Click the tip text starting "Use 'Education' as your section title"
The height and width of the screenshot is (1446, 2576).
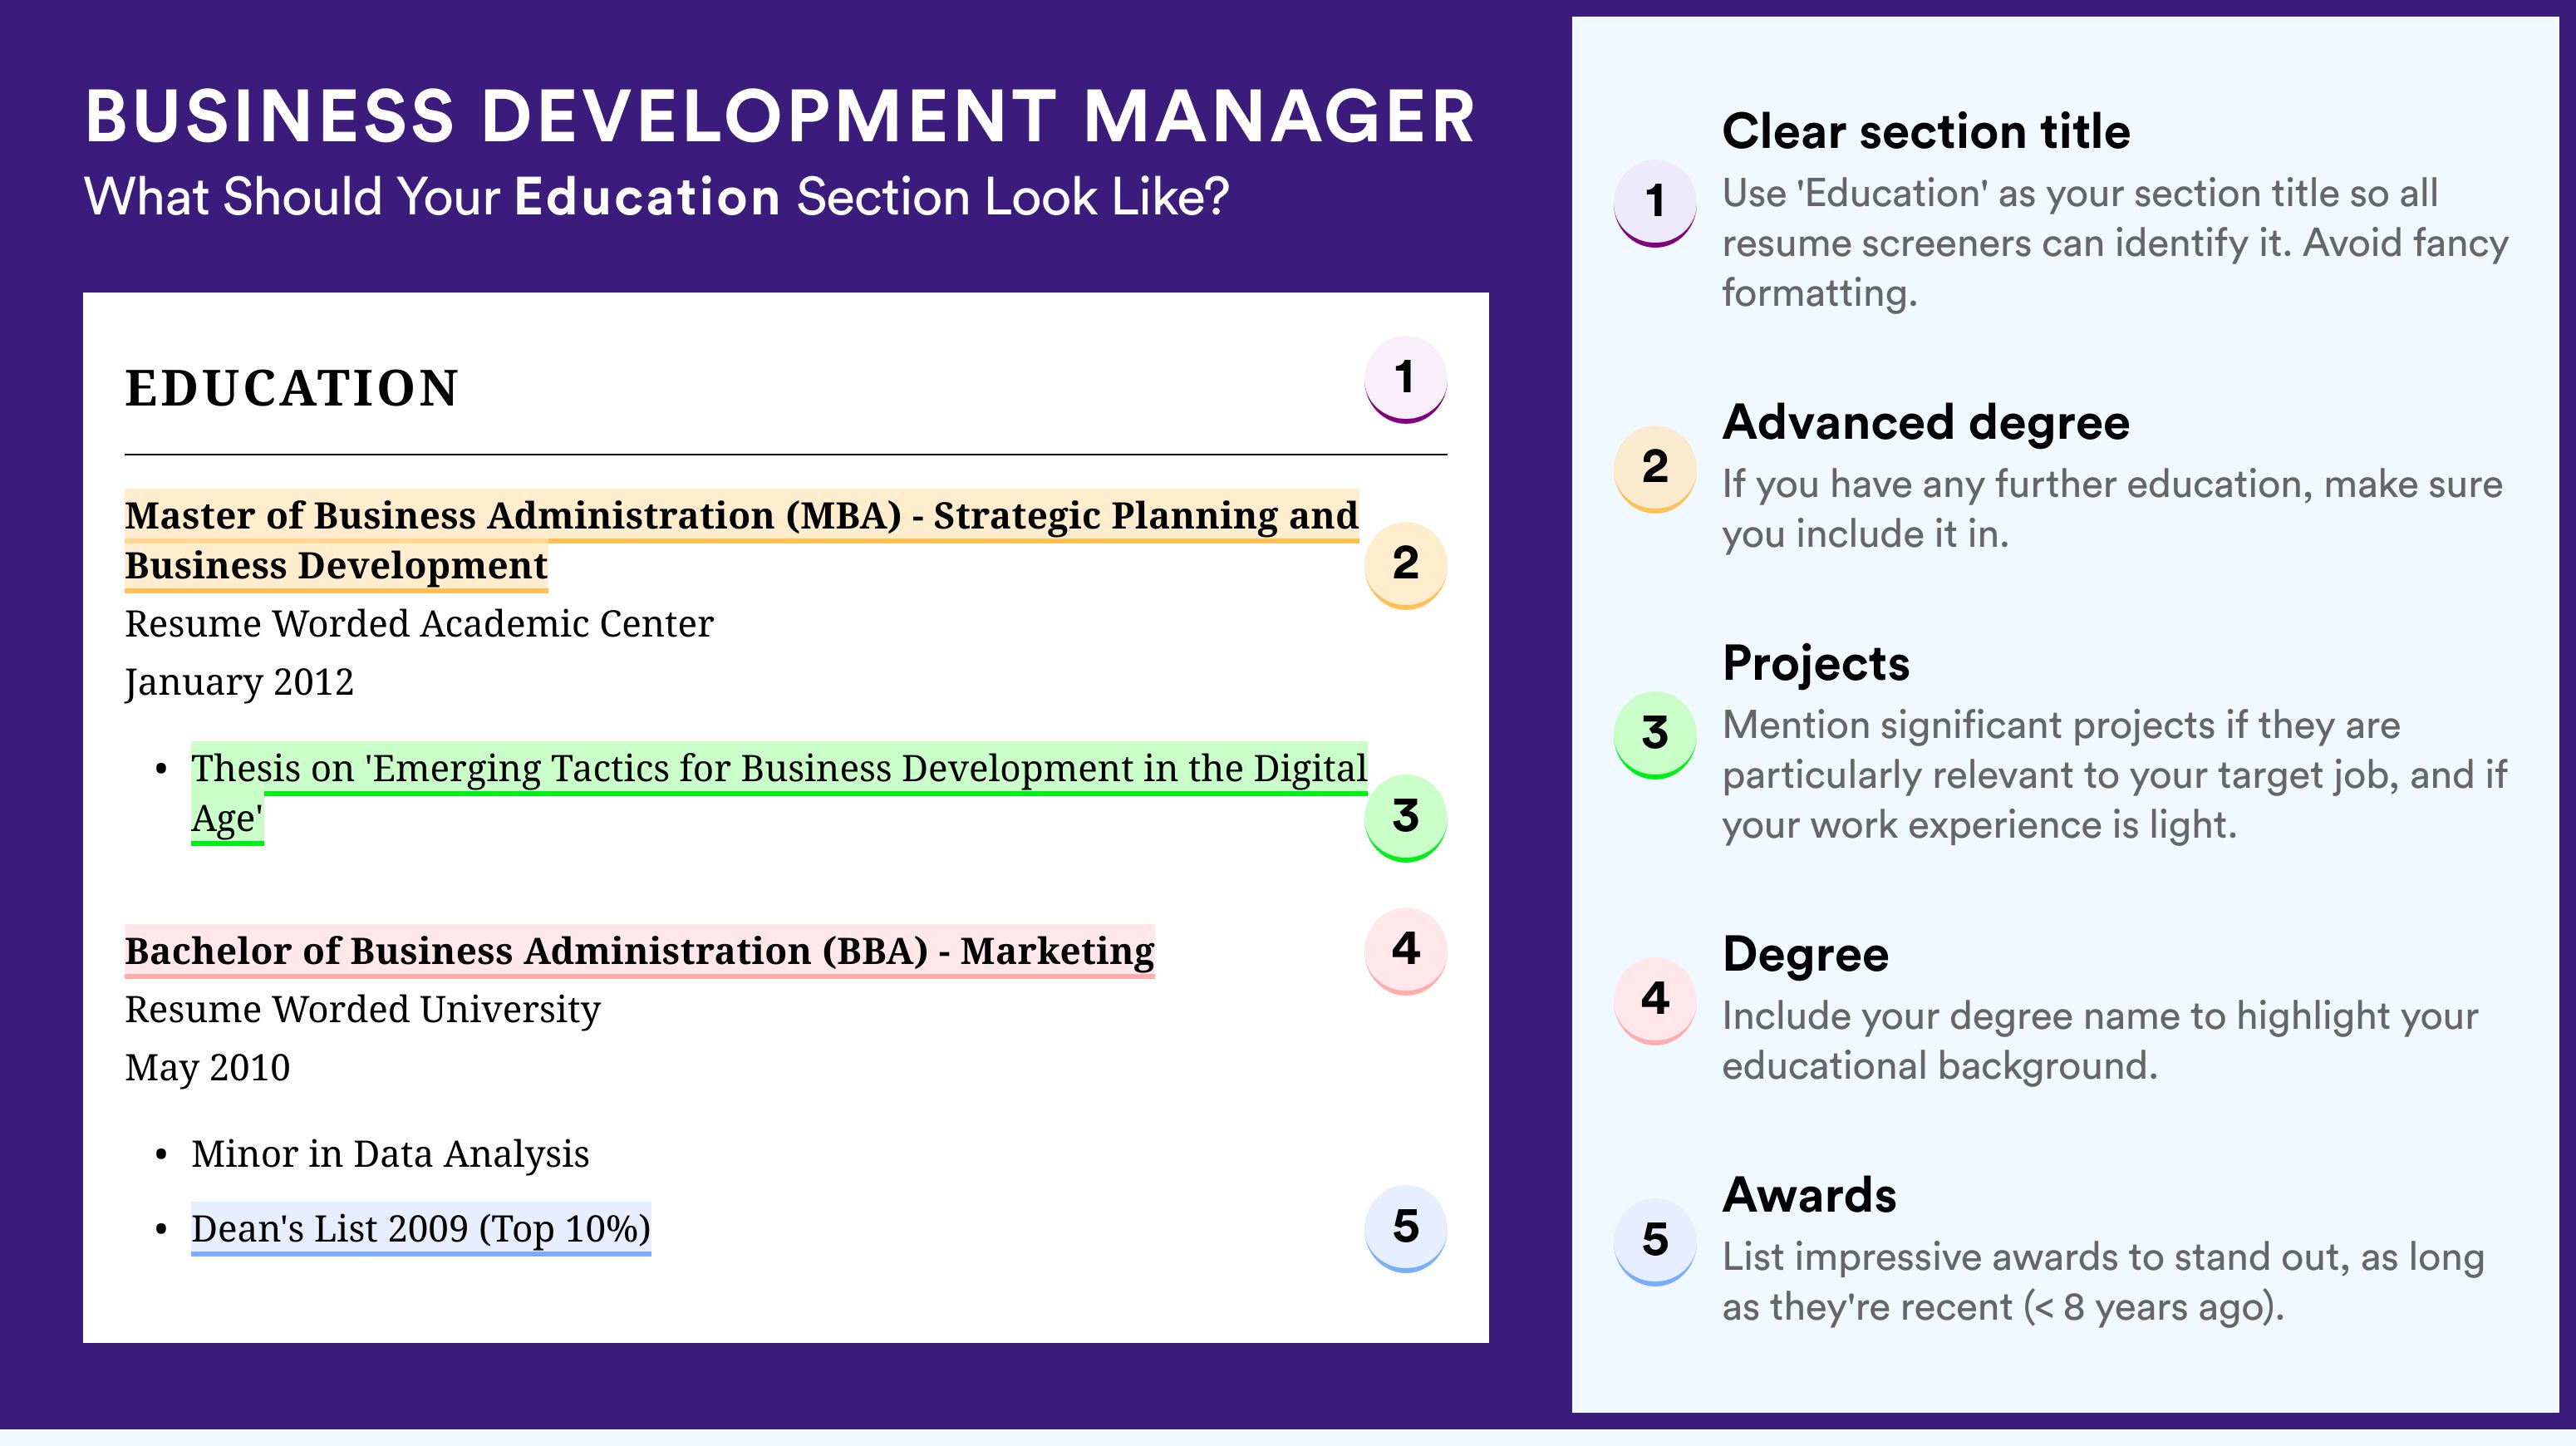[2115, 243]
